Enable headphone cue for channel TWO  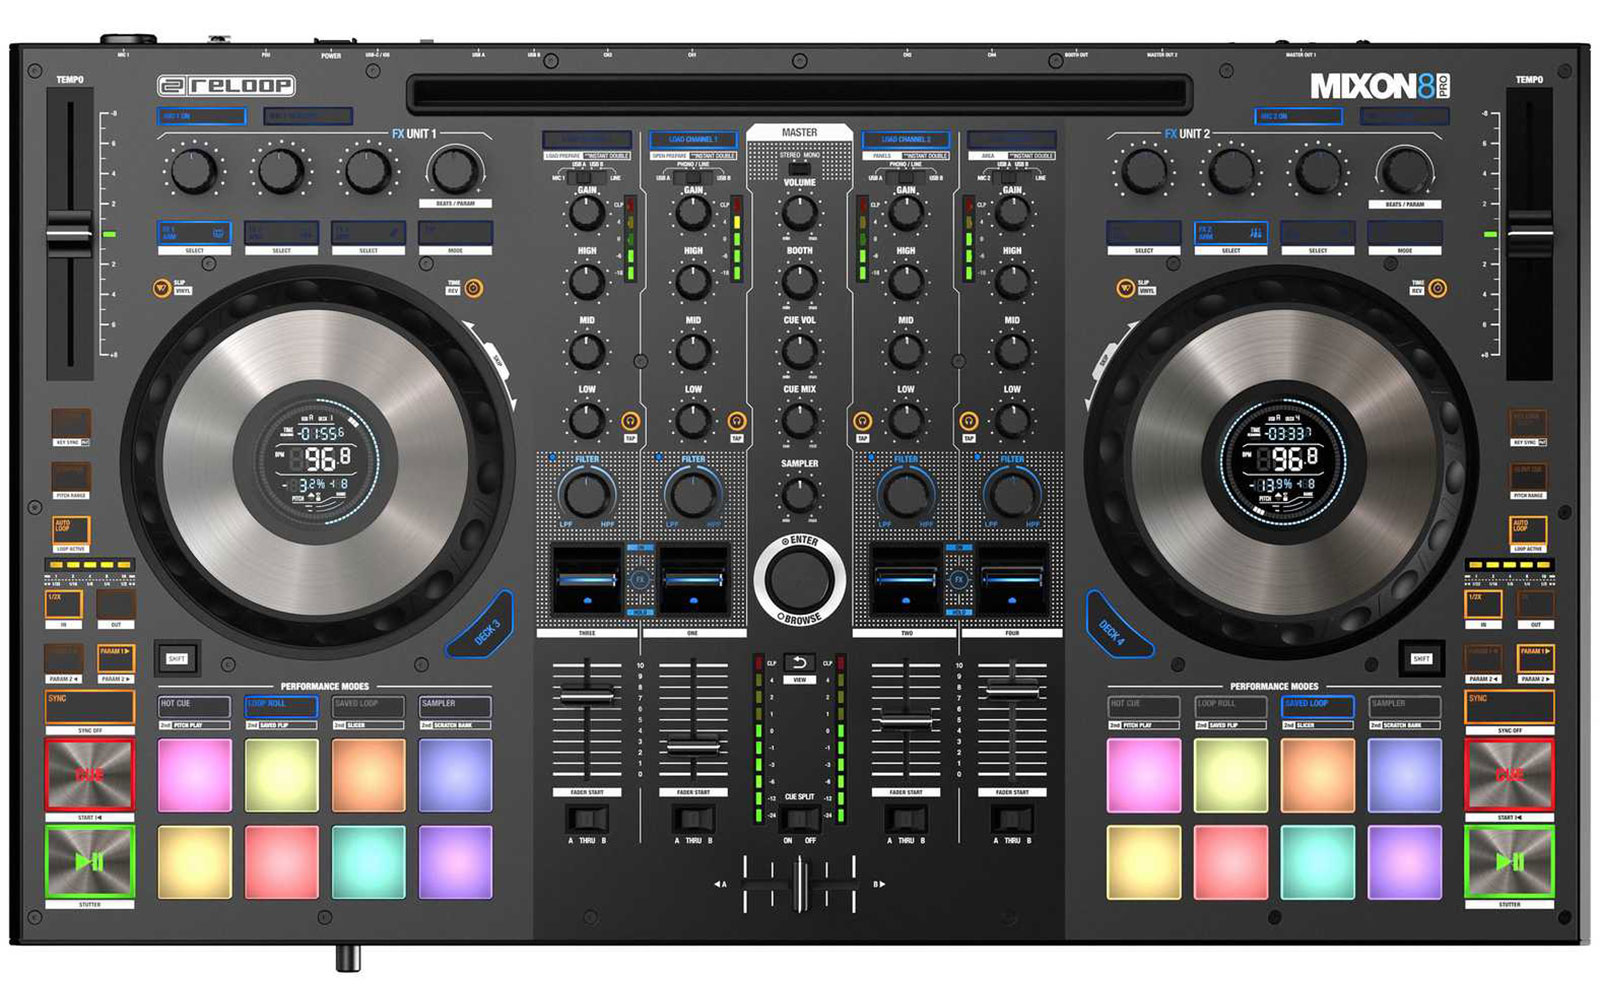862,421
